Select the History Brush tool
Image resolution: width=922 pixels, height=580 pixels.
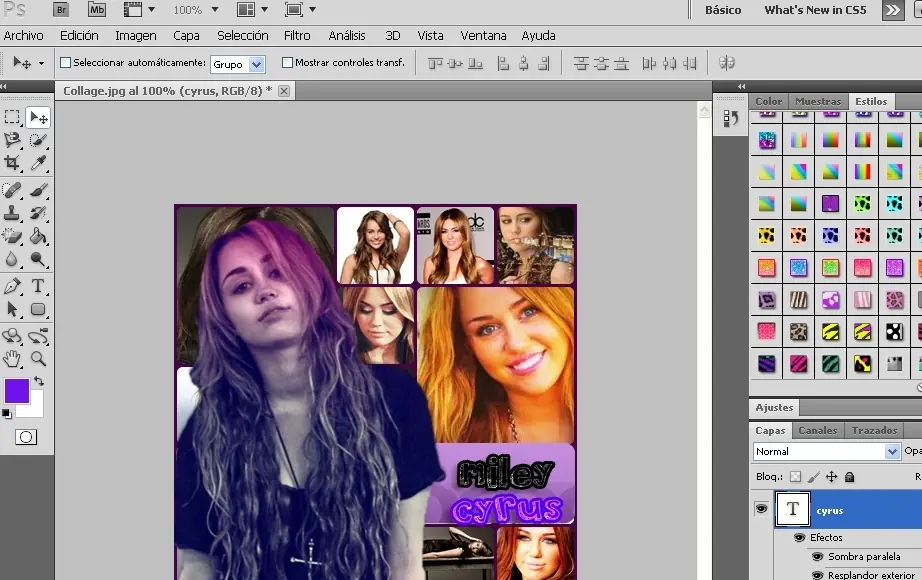pos(38,213)
